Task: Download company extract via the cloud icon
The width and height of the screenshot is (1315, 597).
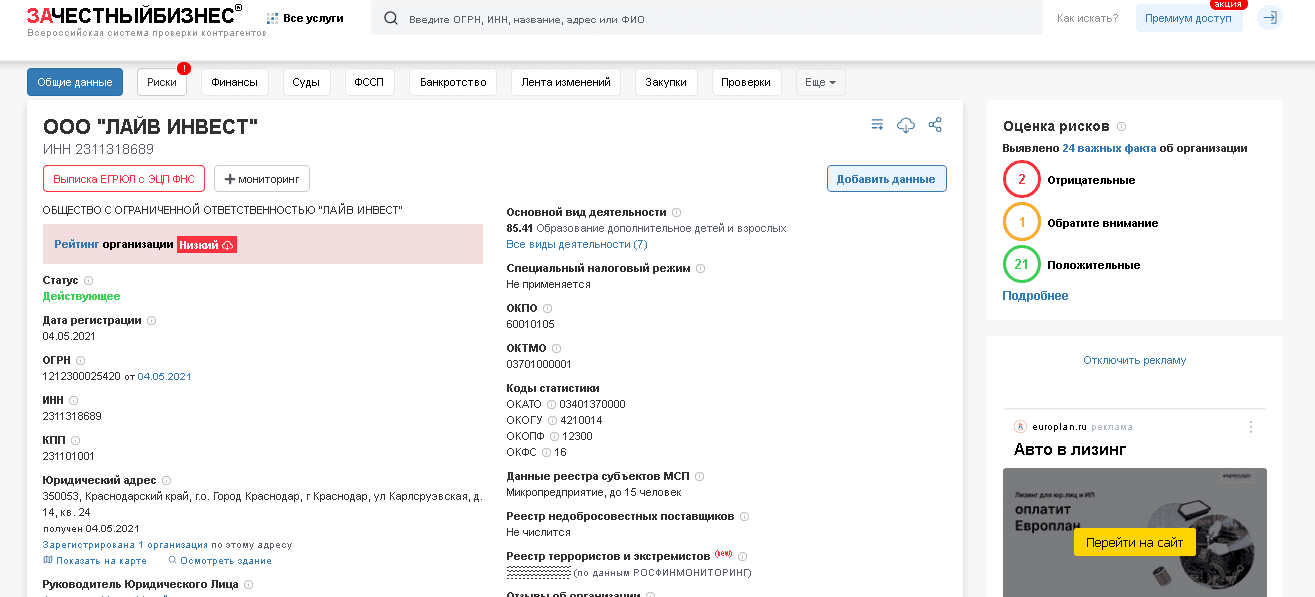Action: tap(906, 124)
